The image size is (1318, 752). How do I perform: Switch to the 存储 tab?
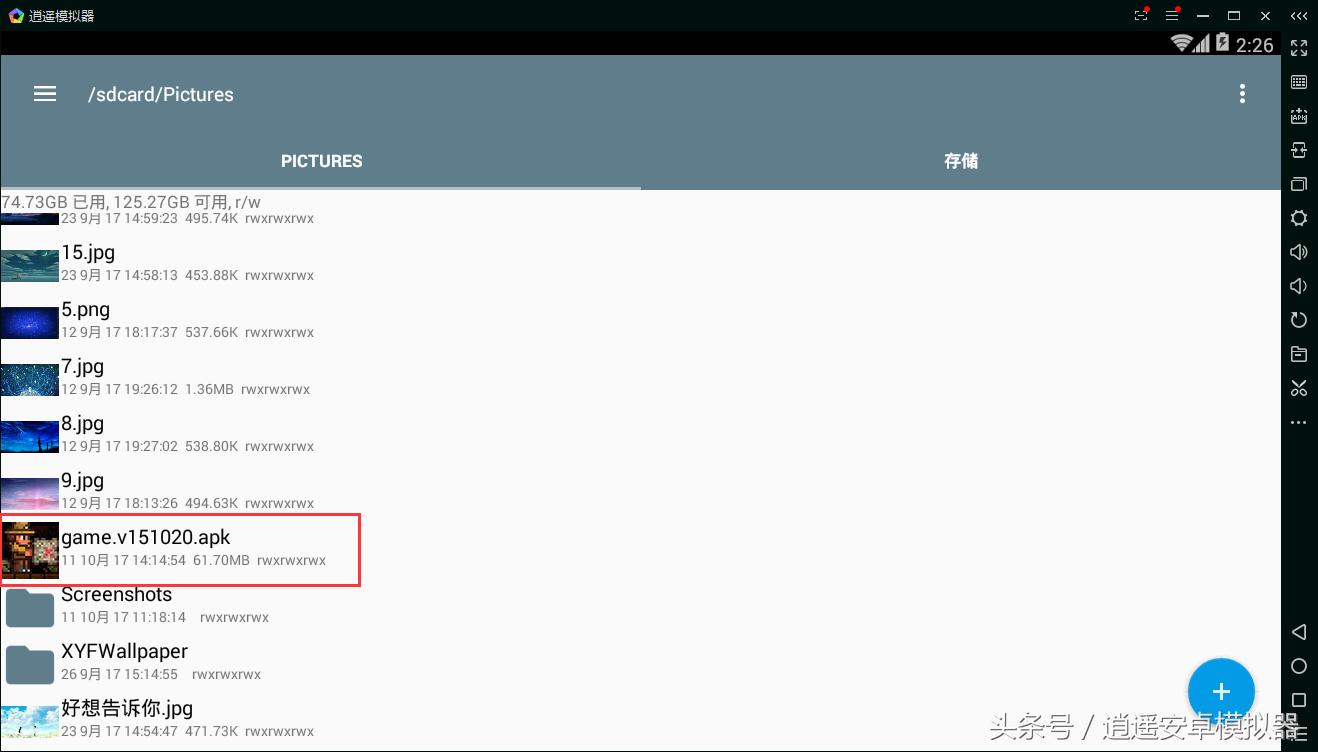coord(960,160)
